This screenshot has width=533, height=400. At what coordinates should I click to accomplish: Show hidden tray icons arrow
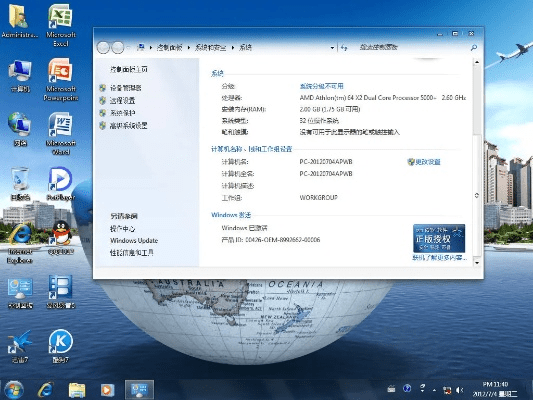coord(434,390)
